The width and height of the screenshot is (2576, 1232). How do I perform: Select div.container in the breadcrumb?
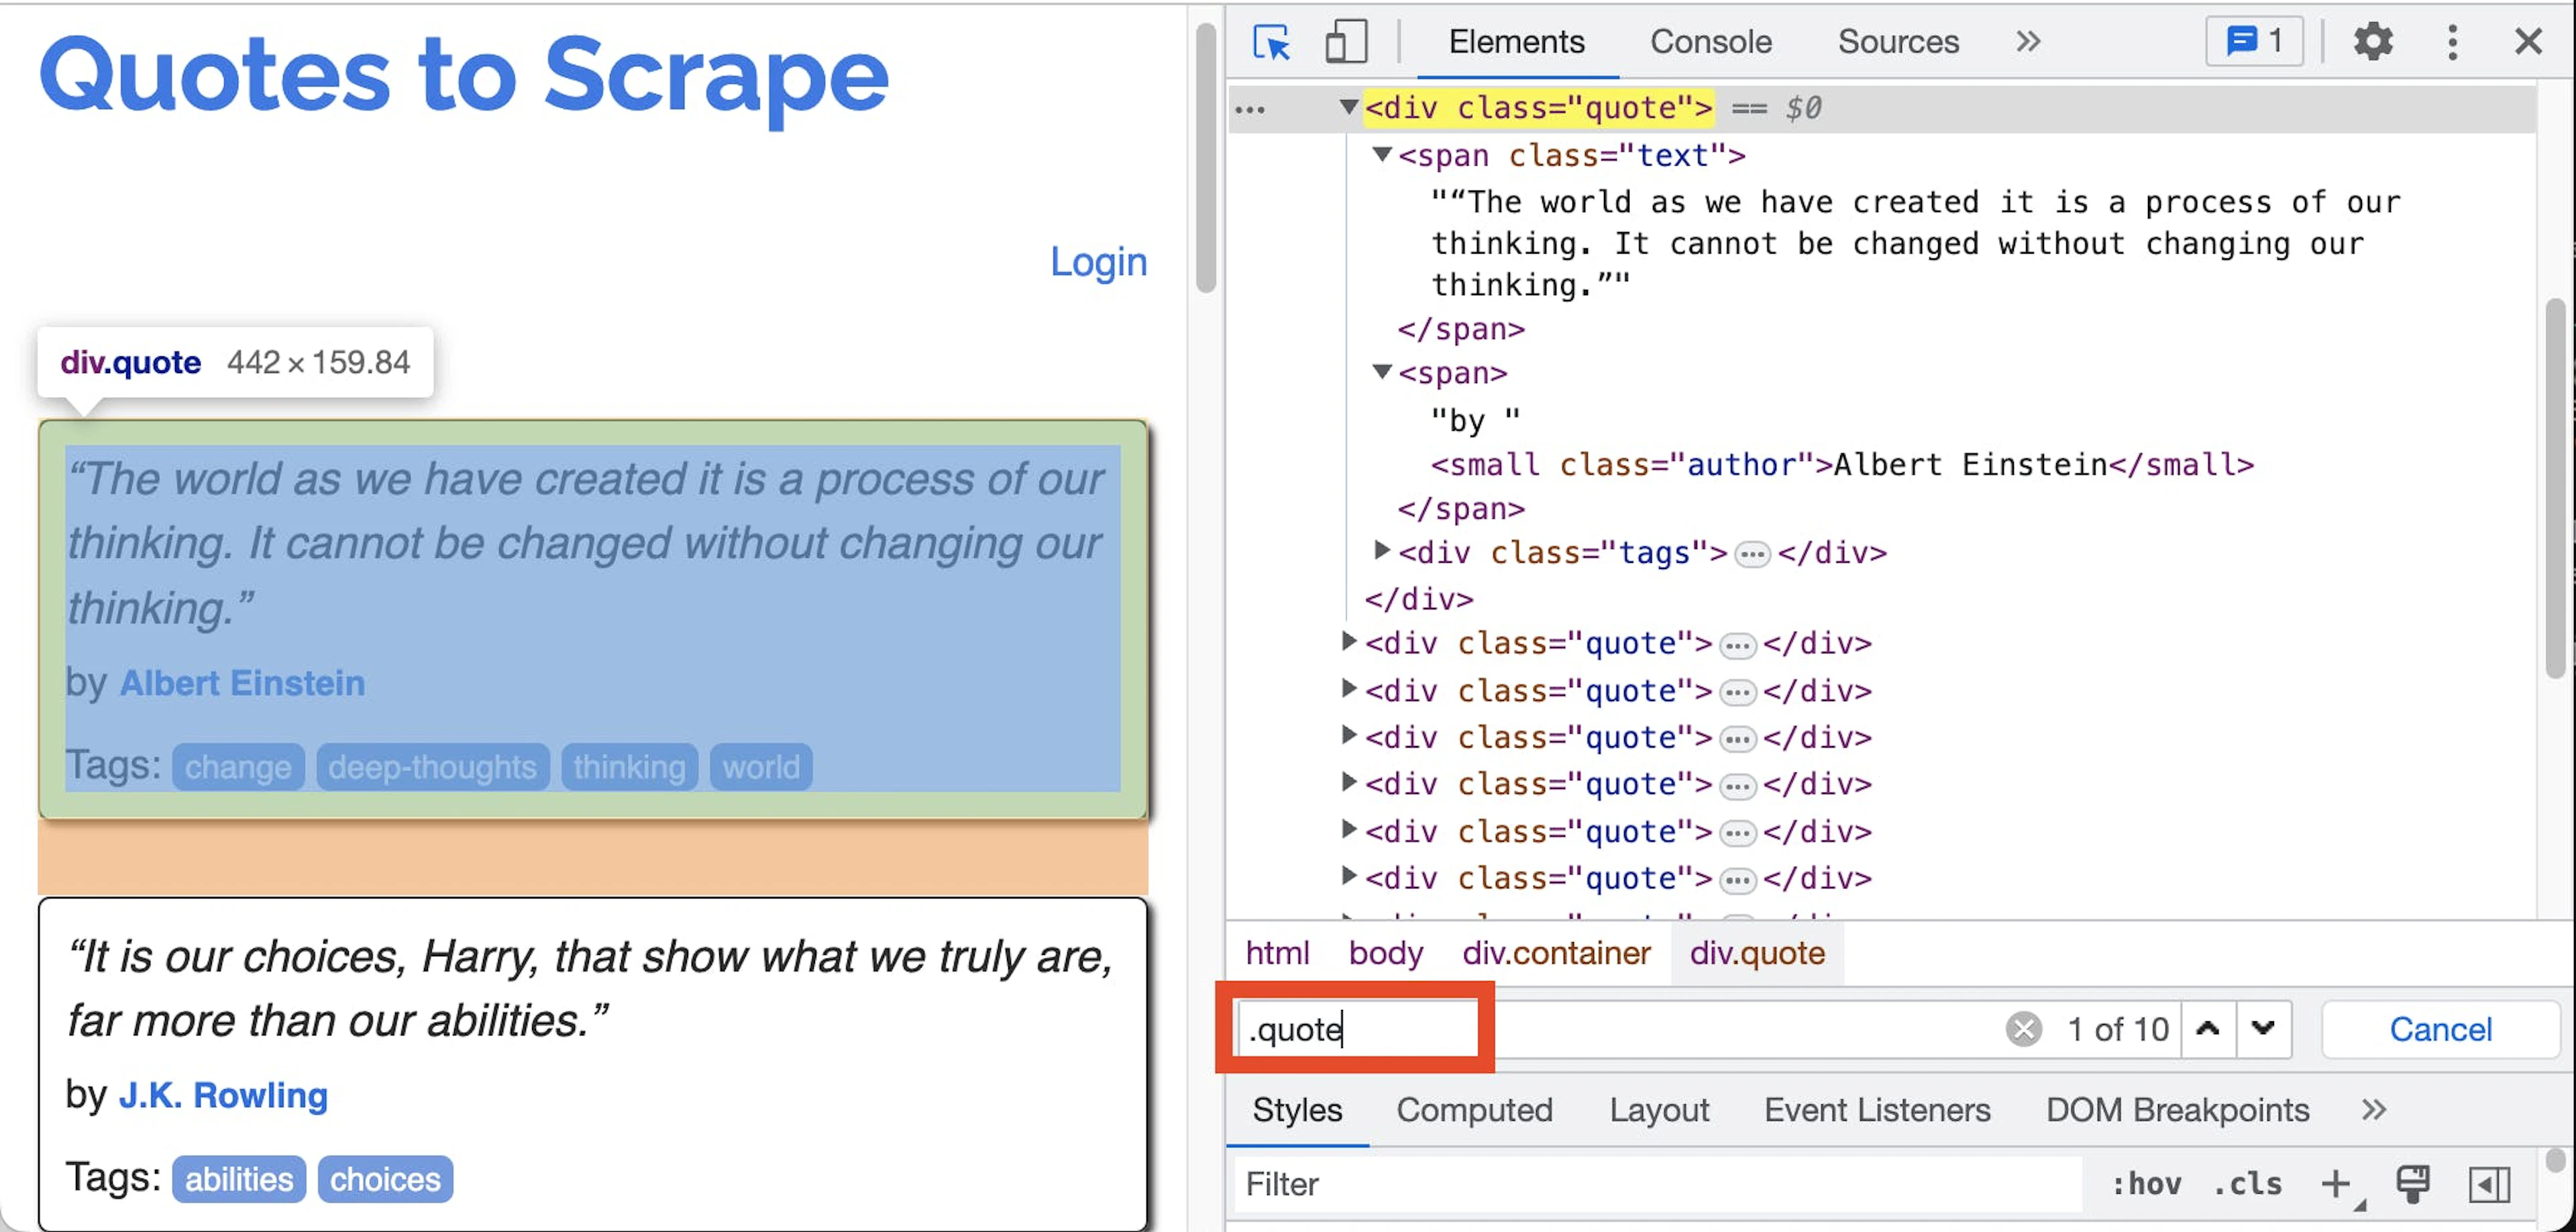(1556, 953)
